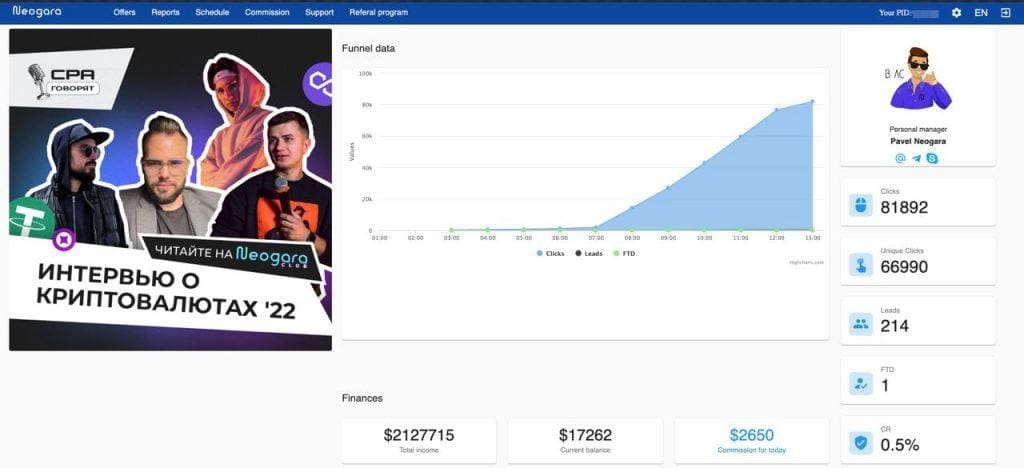The image size is (1024, 468).
Task: Open the Referal program page
Action: point(379,12)
